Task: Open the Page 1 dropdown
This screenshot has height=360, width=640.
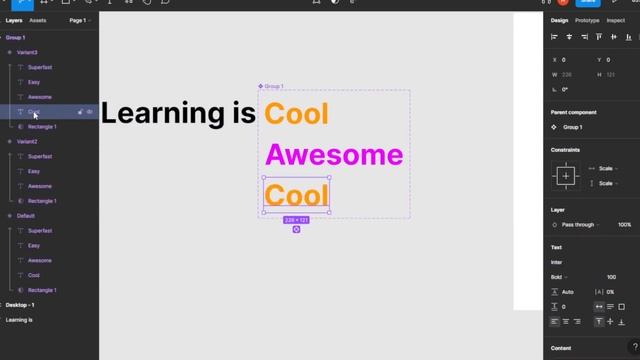Action: point(80,20)
